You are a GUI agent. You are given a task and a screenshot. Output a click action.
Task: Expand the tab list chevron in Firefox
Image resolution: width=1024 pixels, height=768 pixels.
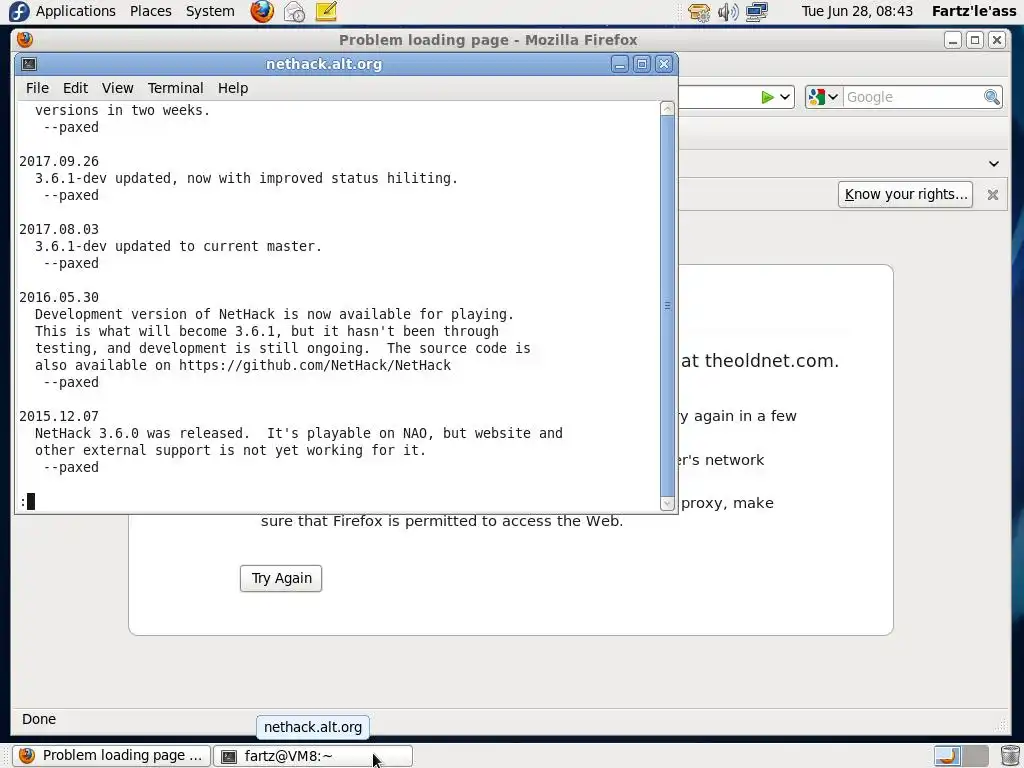pyautogui.click(x=993, y=164)
